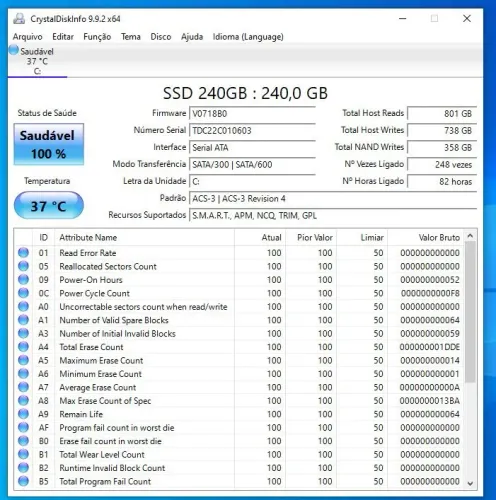Click the transfer mode field SATA/300 | SATA/600

click(252, 165)
